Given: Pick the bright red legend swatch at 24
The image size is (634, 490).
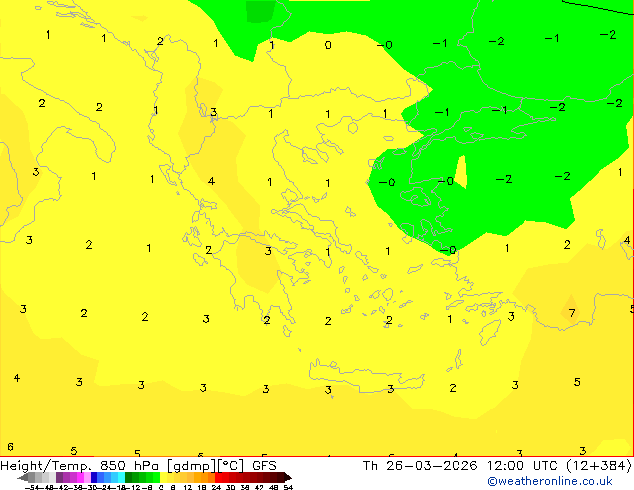Looking at the screenshot, I should pyautogui.click(x=218, y=477).
